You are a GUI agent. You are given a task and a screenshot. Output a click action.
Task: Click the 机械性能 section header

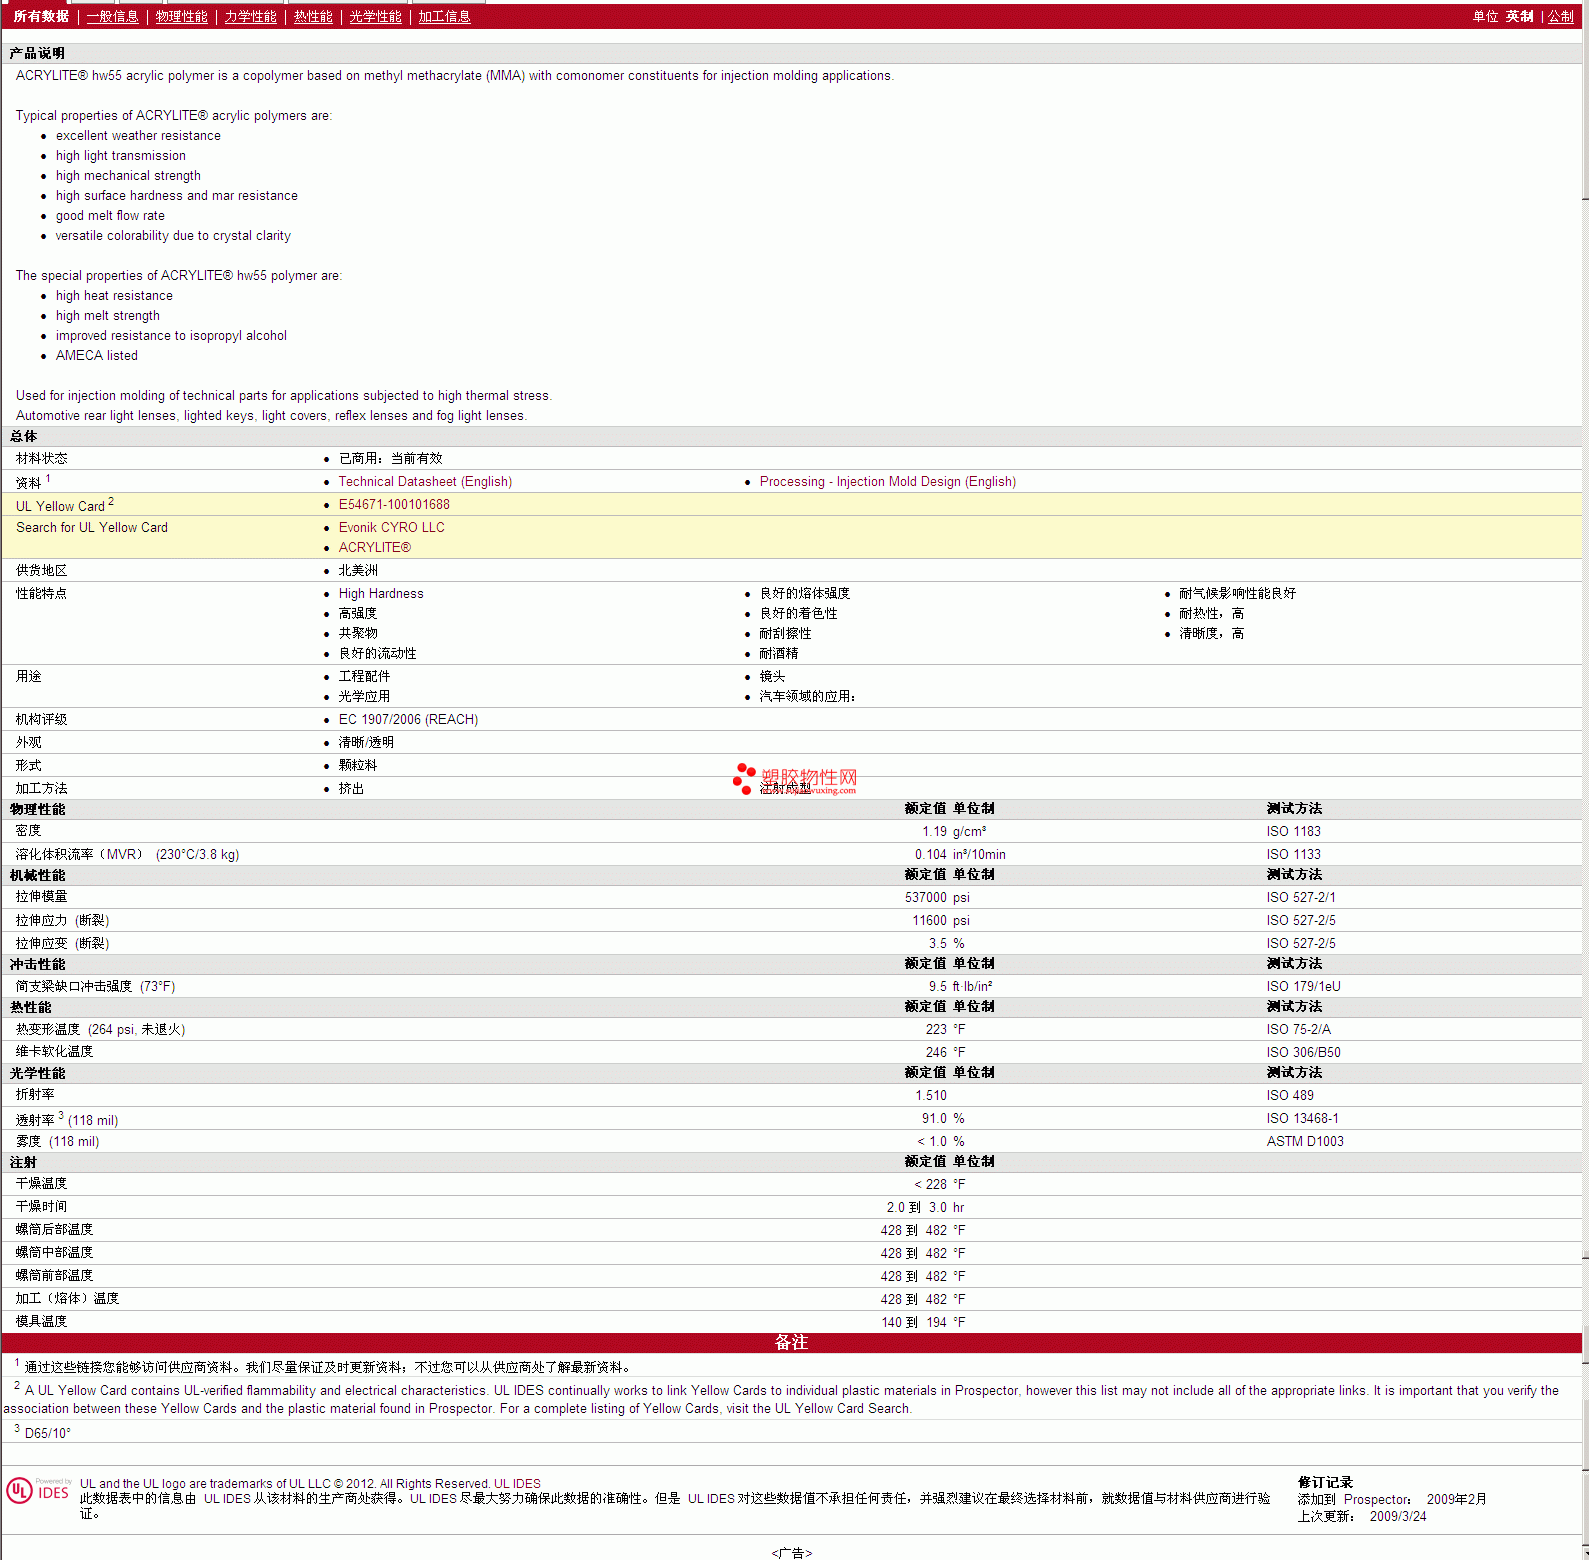point(37,875)
